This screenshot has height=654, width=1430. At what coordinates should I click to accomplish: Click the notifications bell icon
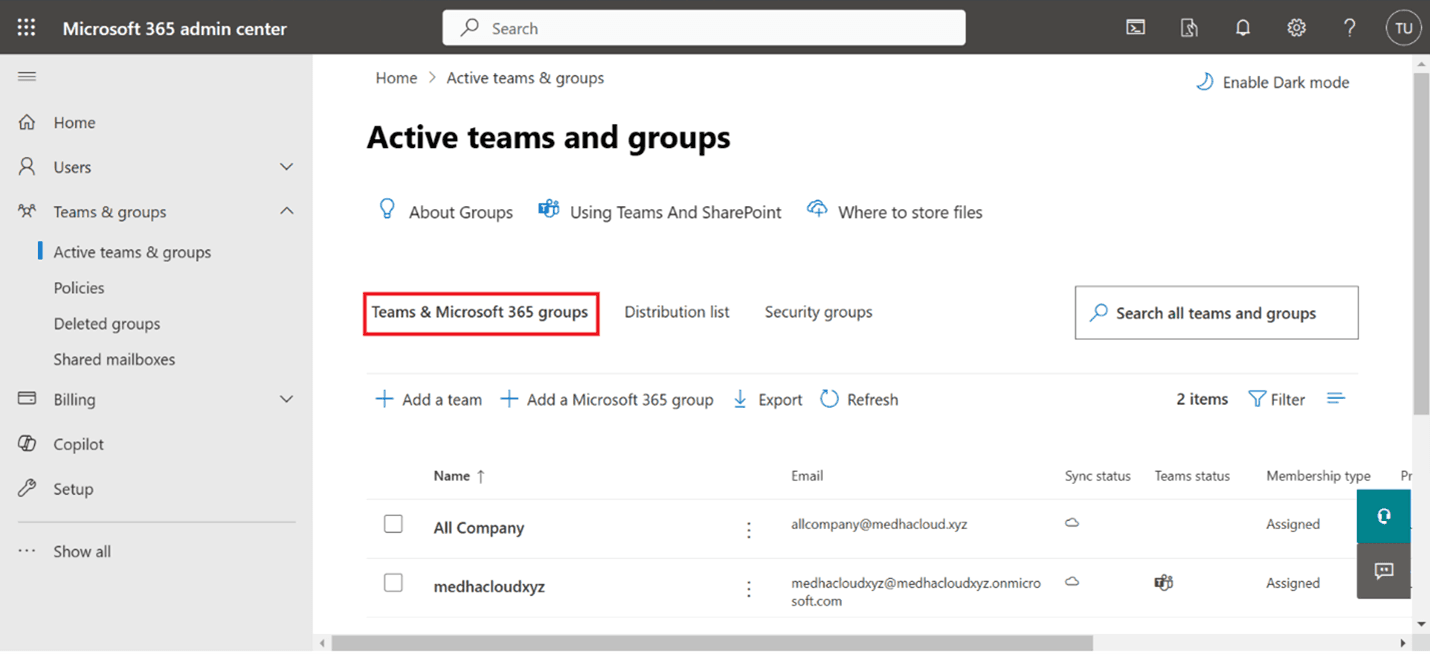coord(1243,27)
